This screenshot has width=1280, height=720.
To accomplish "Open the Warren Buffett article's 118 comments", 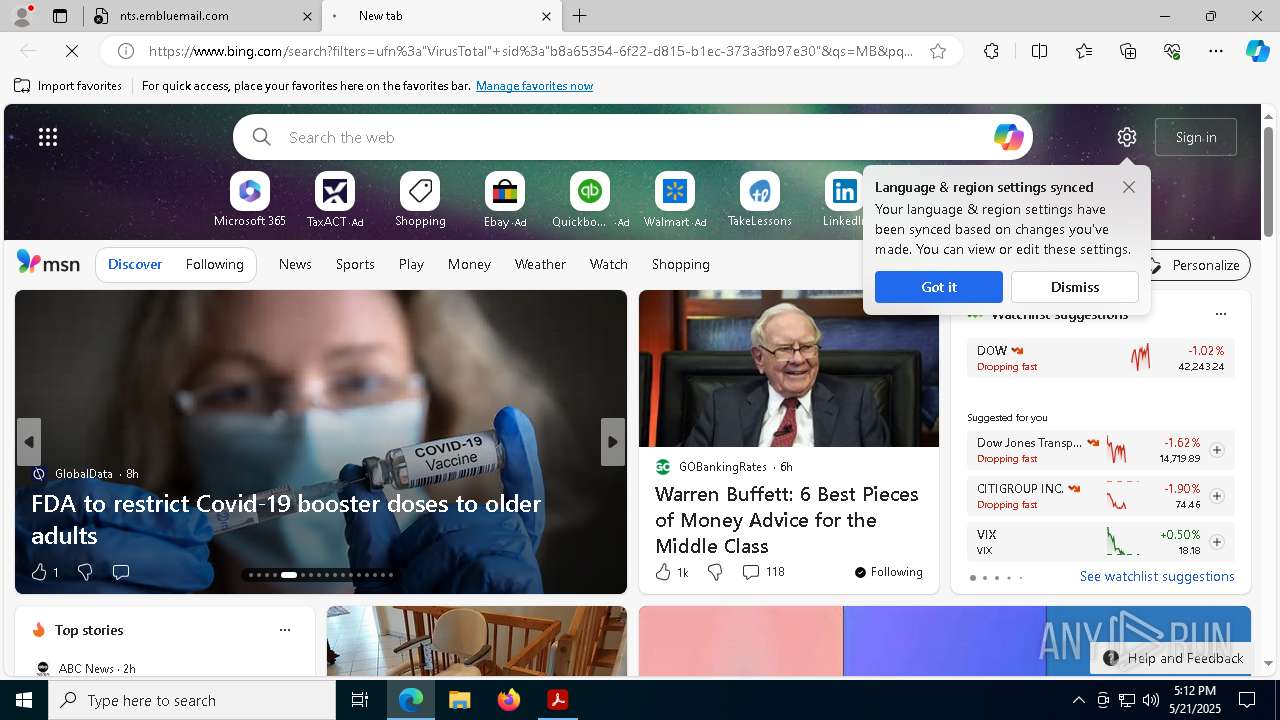I will click(x=763, y=572).
